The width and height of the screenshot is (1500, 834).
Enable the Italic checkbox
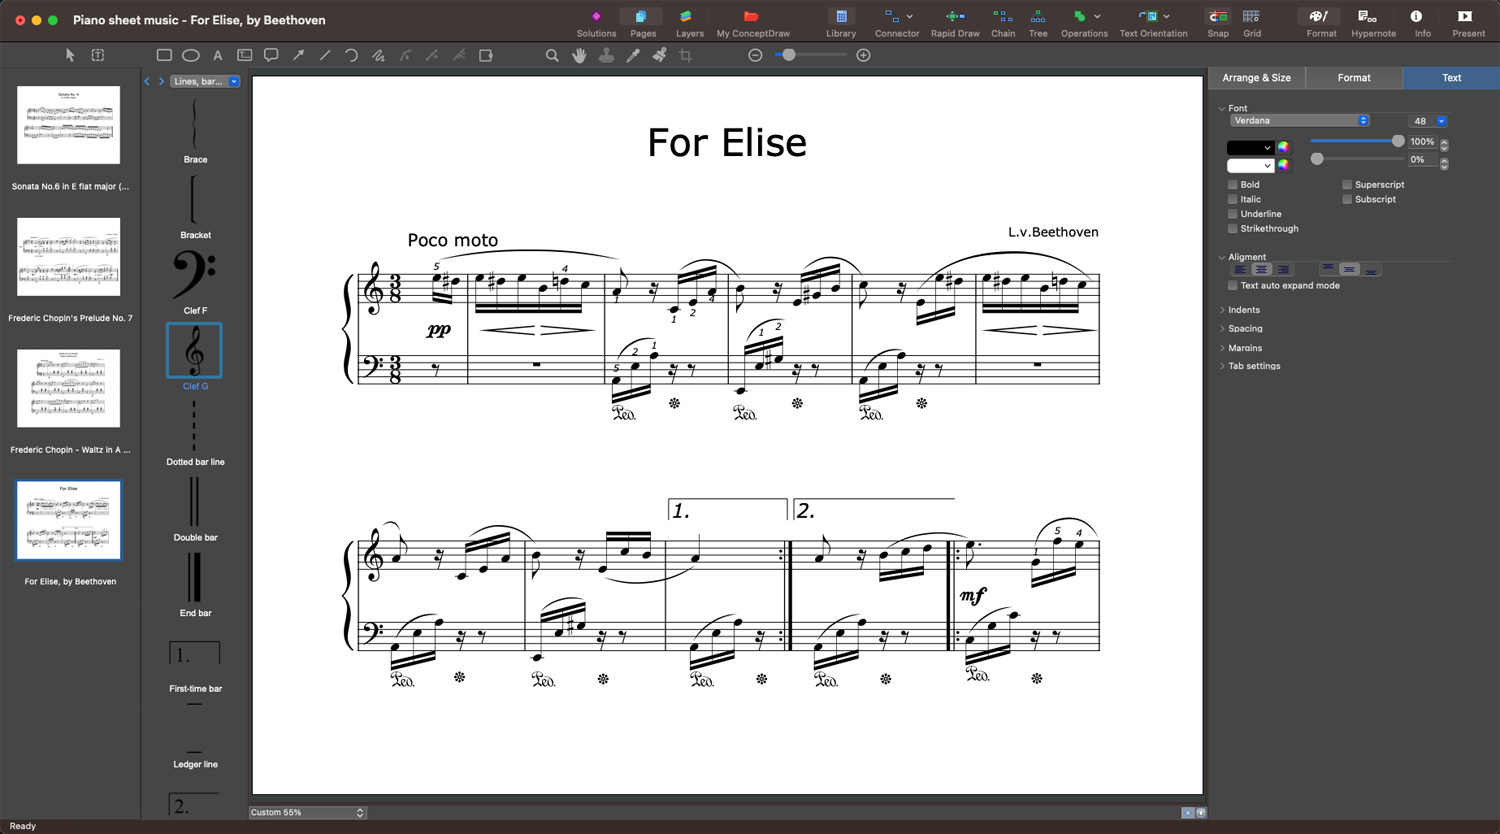pos(1233,199)
